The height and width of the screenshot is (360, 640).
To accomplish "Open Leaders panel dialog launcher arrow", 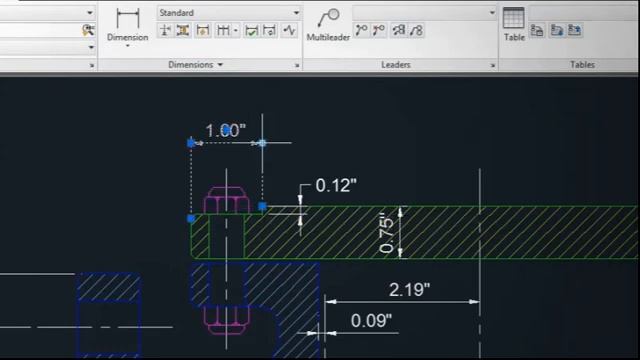I will click(x=493, y=65).
